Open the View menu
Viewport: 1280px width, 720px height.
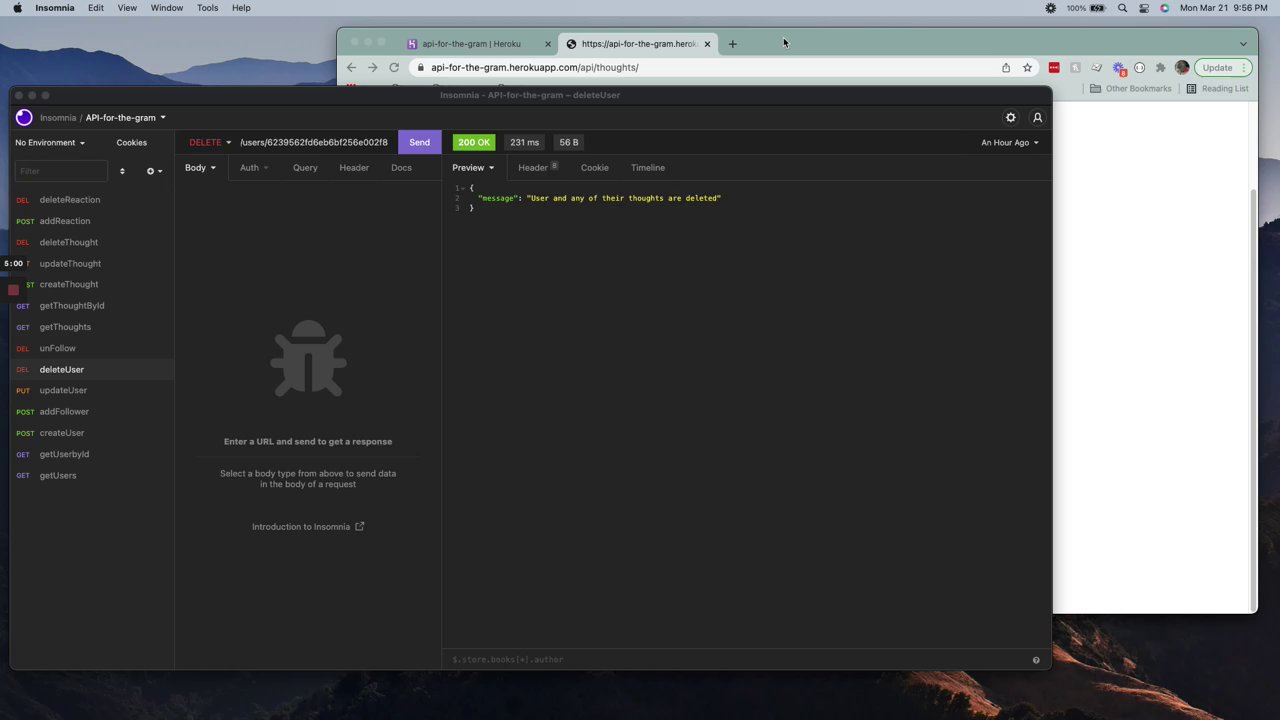(x=127, y=8)
